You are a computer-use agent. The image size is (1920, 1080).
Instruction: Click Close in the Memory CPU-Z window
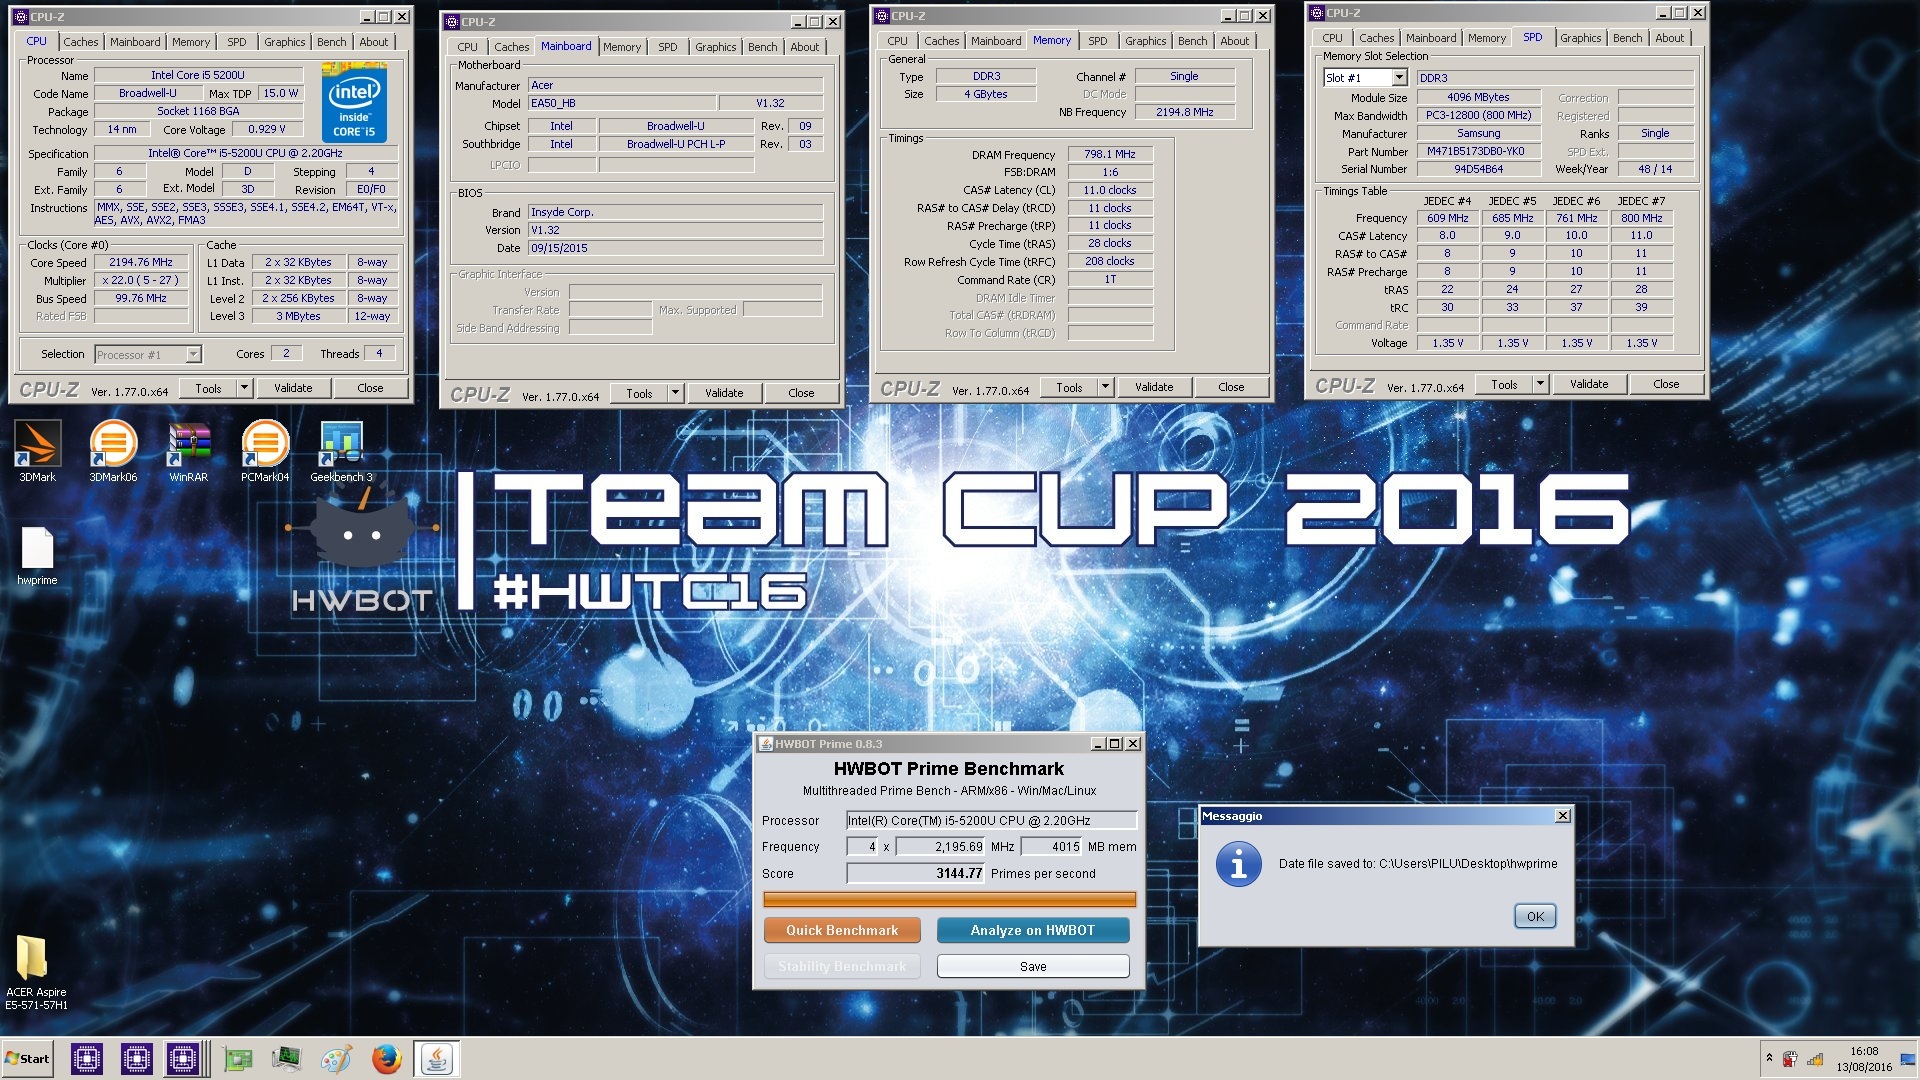1231,387
